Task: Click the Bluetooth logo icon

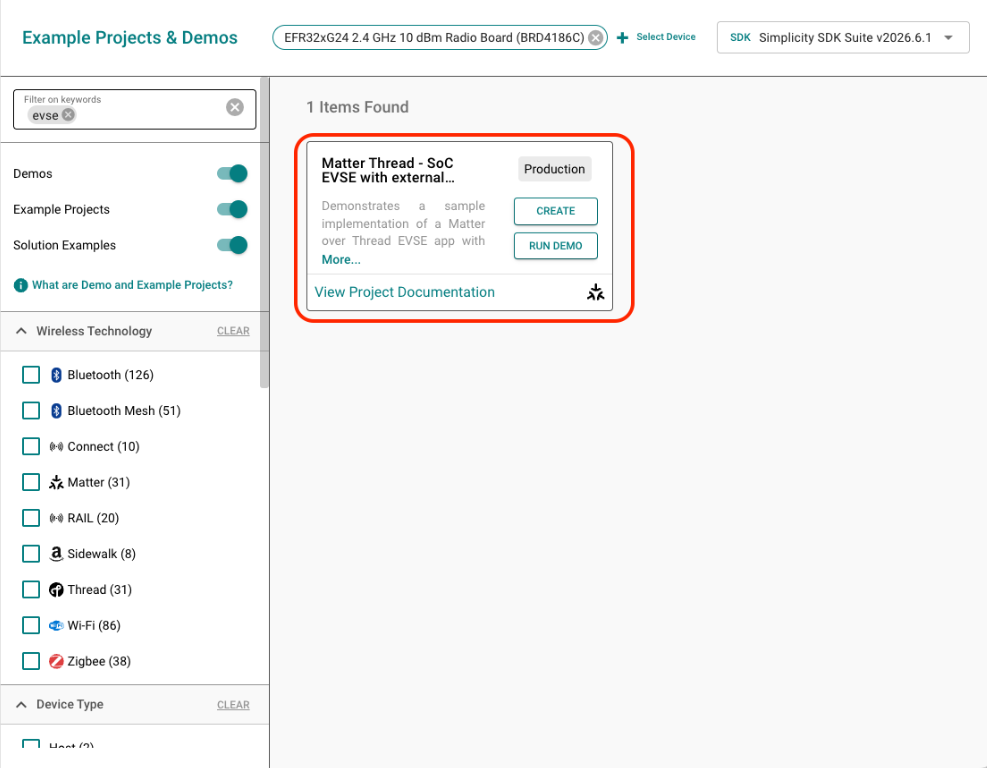Action: pyautogui.click(x=56, y=375)
